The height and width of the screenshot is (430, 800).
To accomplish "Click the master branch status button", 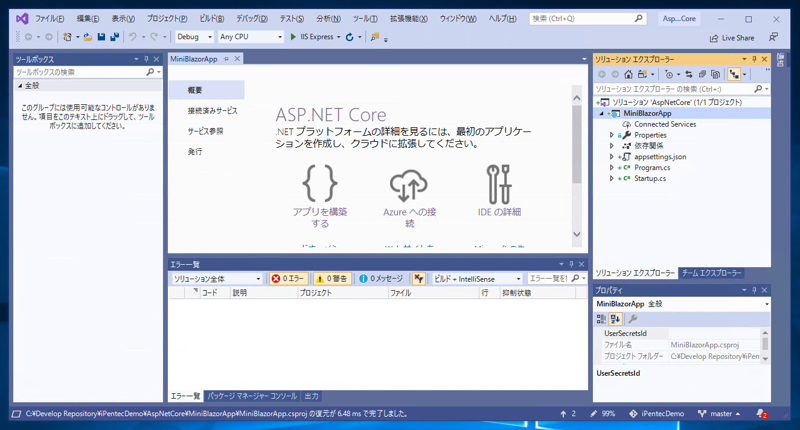I will pos(719,414).
